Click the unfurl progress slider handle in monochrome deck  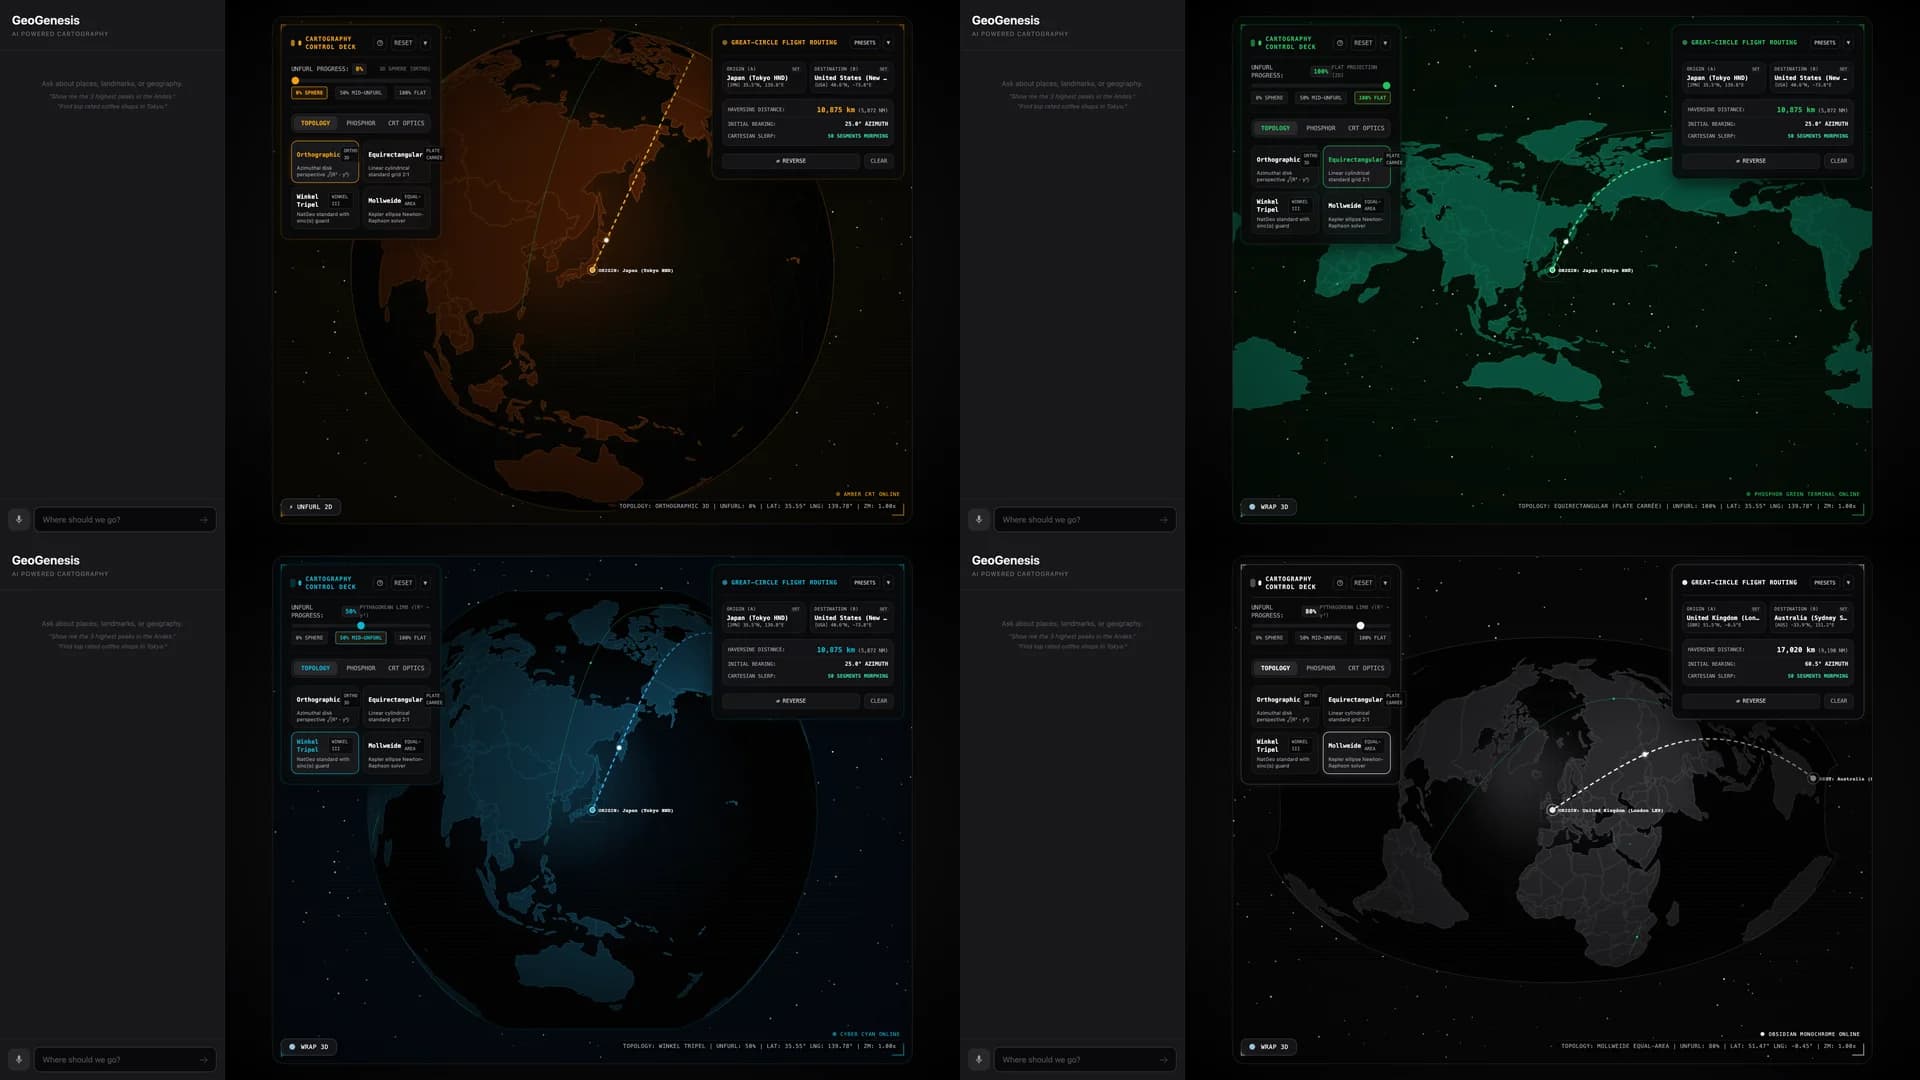[x=1360, y=626]
